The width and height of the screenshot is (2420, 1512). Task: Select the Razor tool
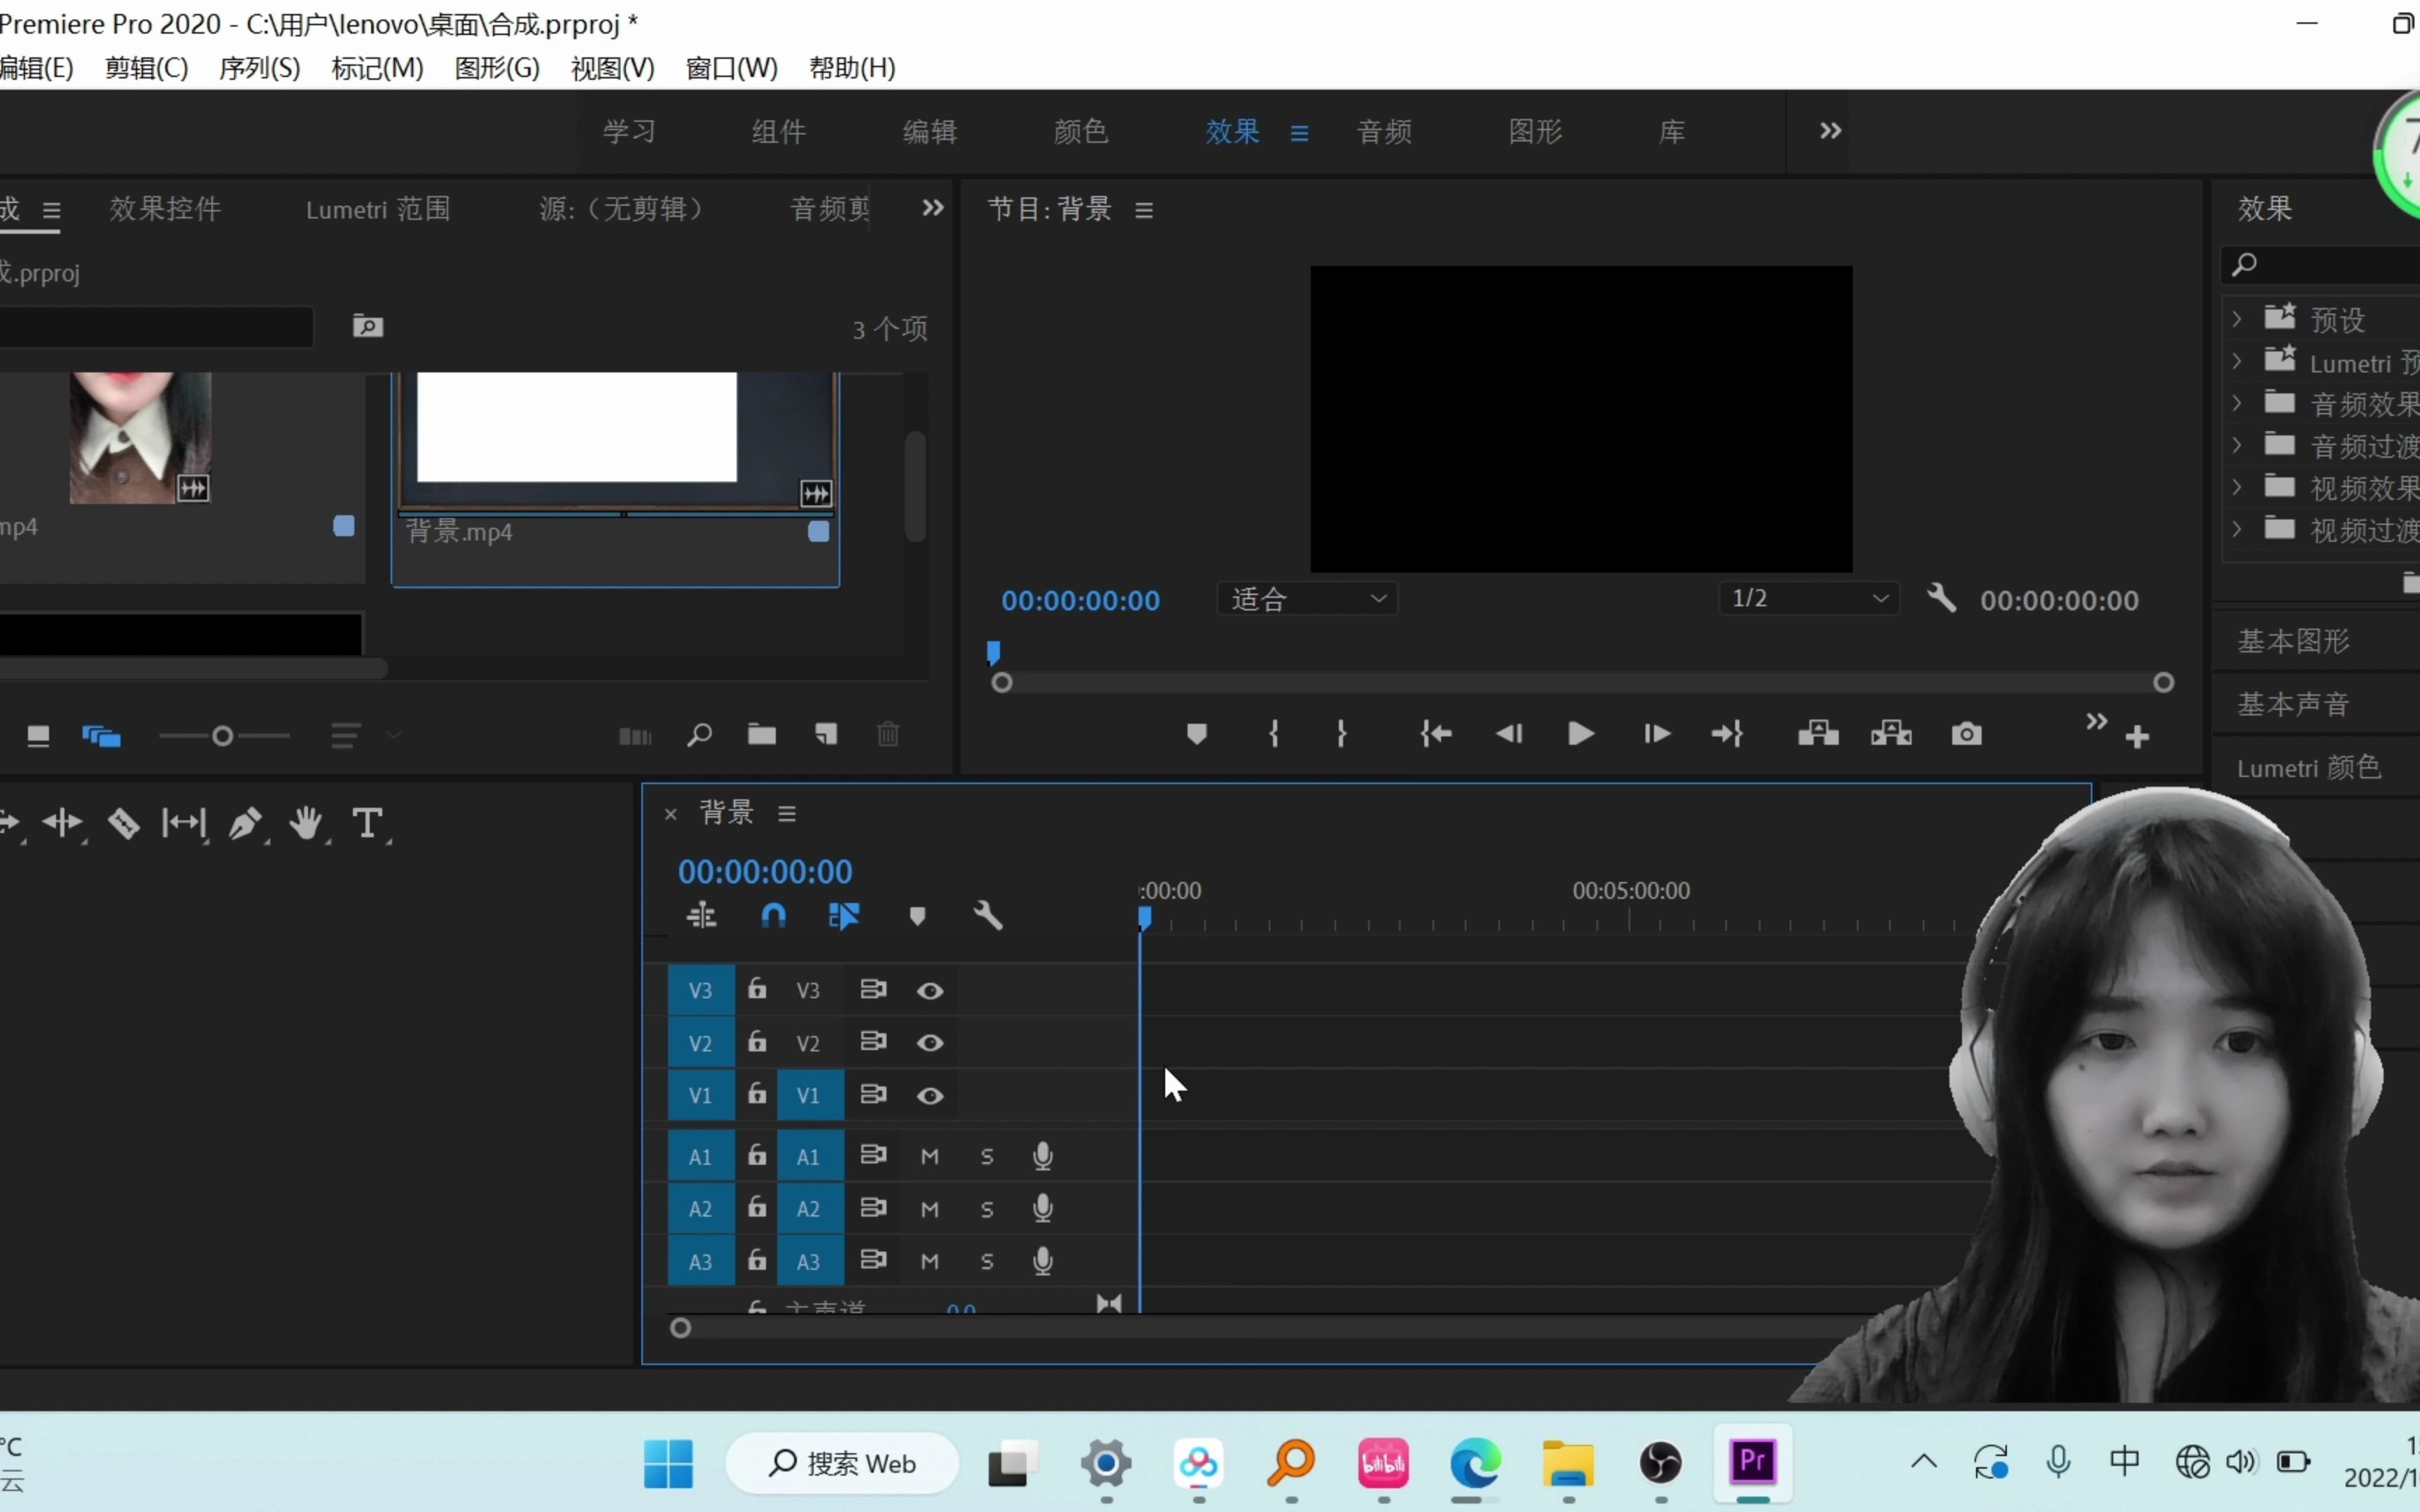pos(124,824)
